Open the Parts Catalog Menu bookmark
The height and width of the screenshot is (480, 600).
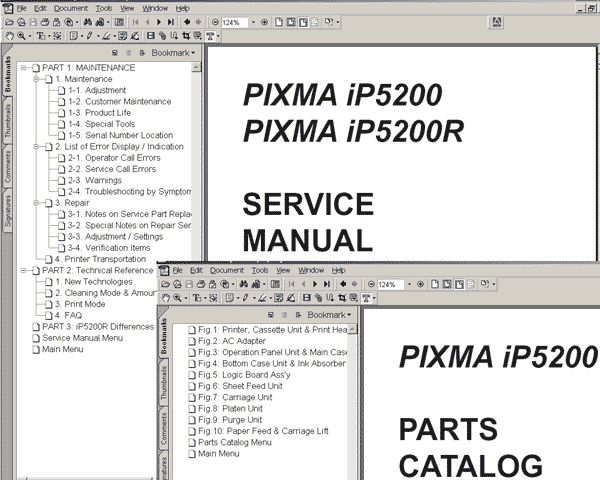point(235,442)
